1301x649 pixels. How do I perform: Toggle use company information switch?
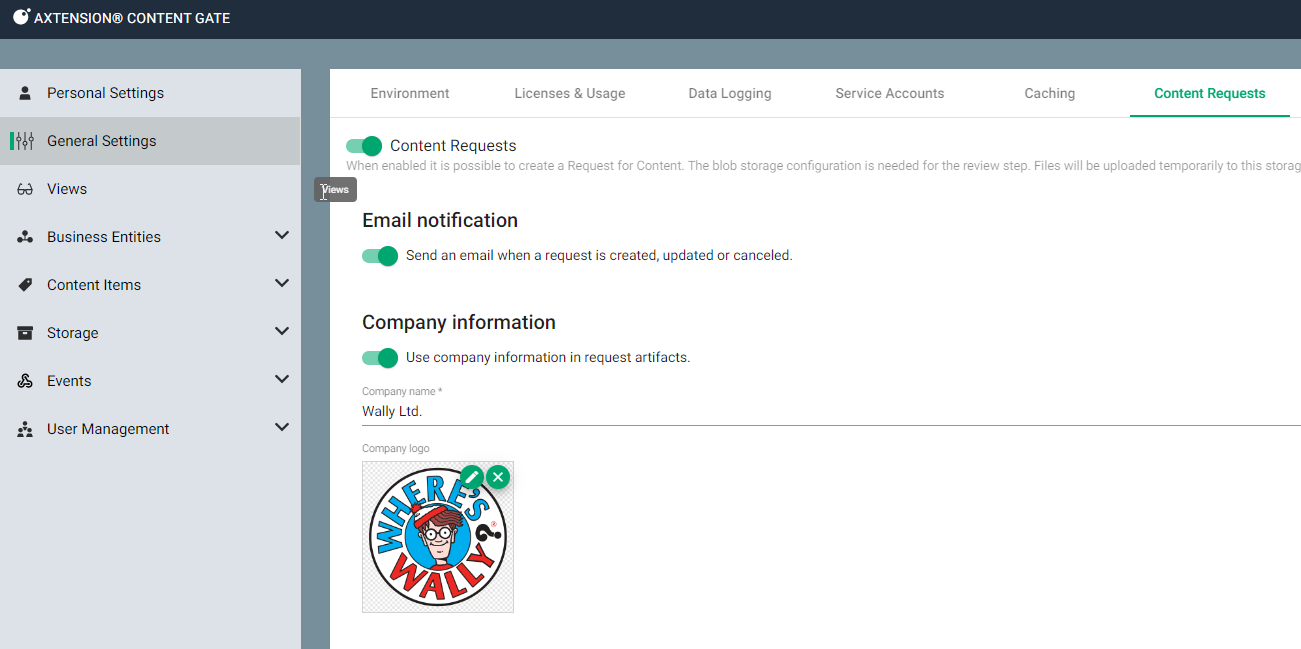click(380, 358)
